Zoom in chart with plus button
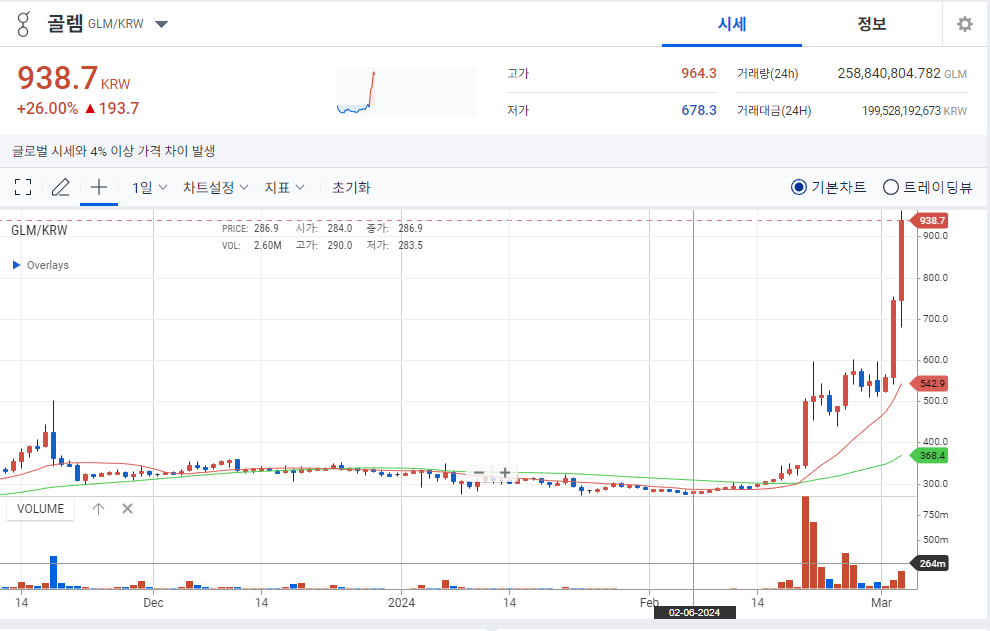990x631 pixels. 504,472
